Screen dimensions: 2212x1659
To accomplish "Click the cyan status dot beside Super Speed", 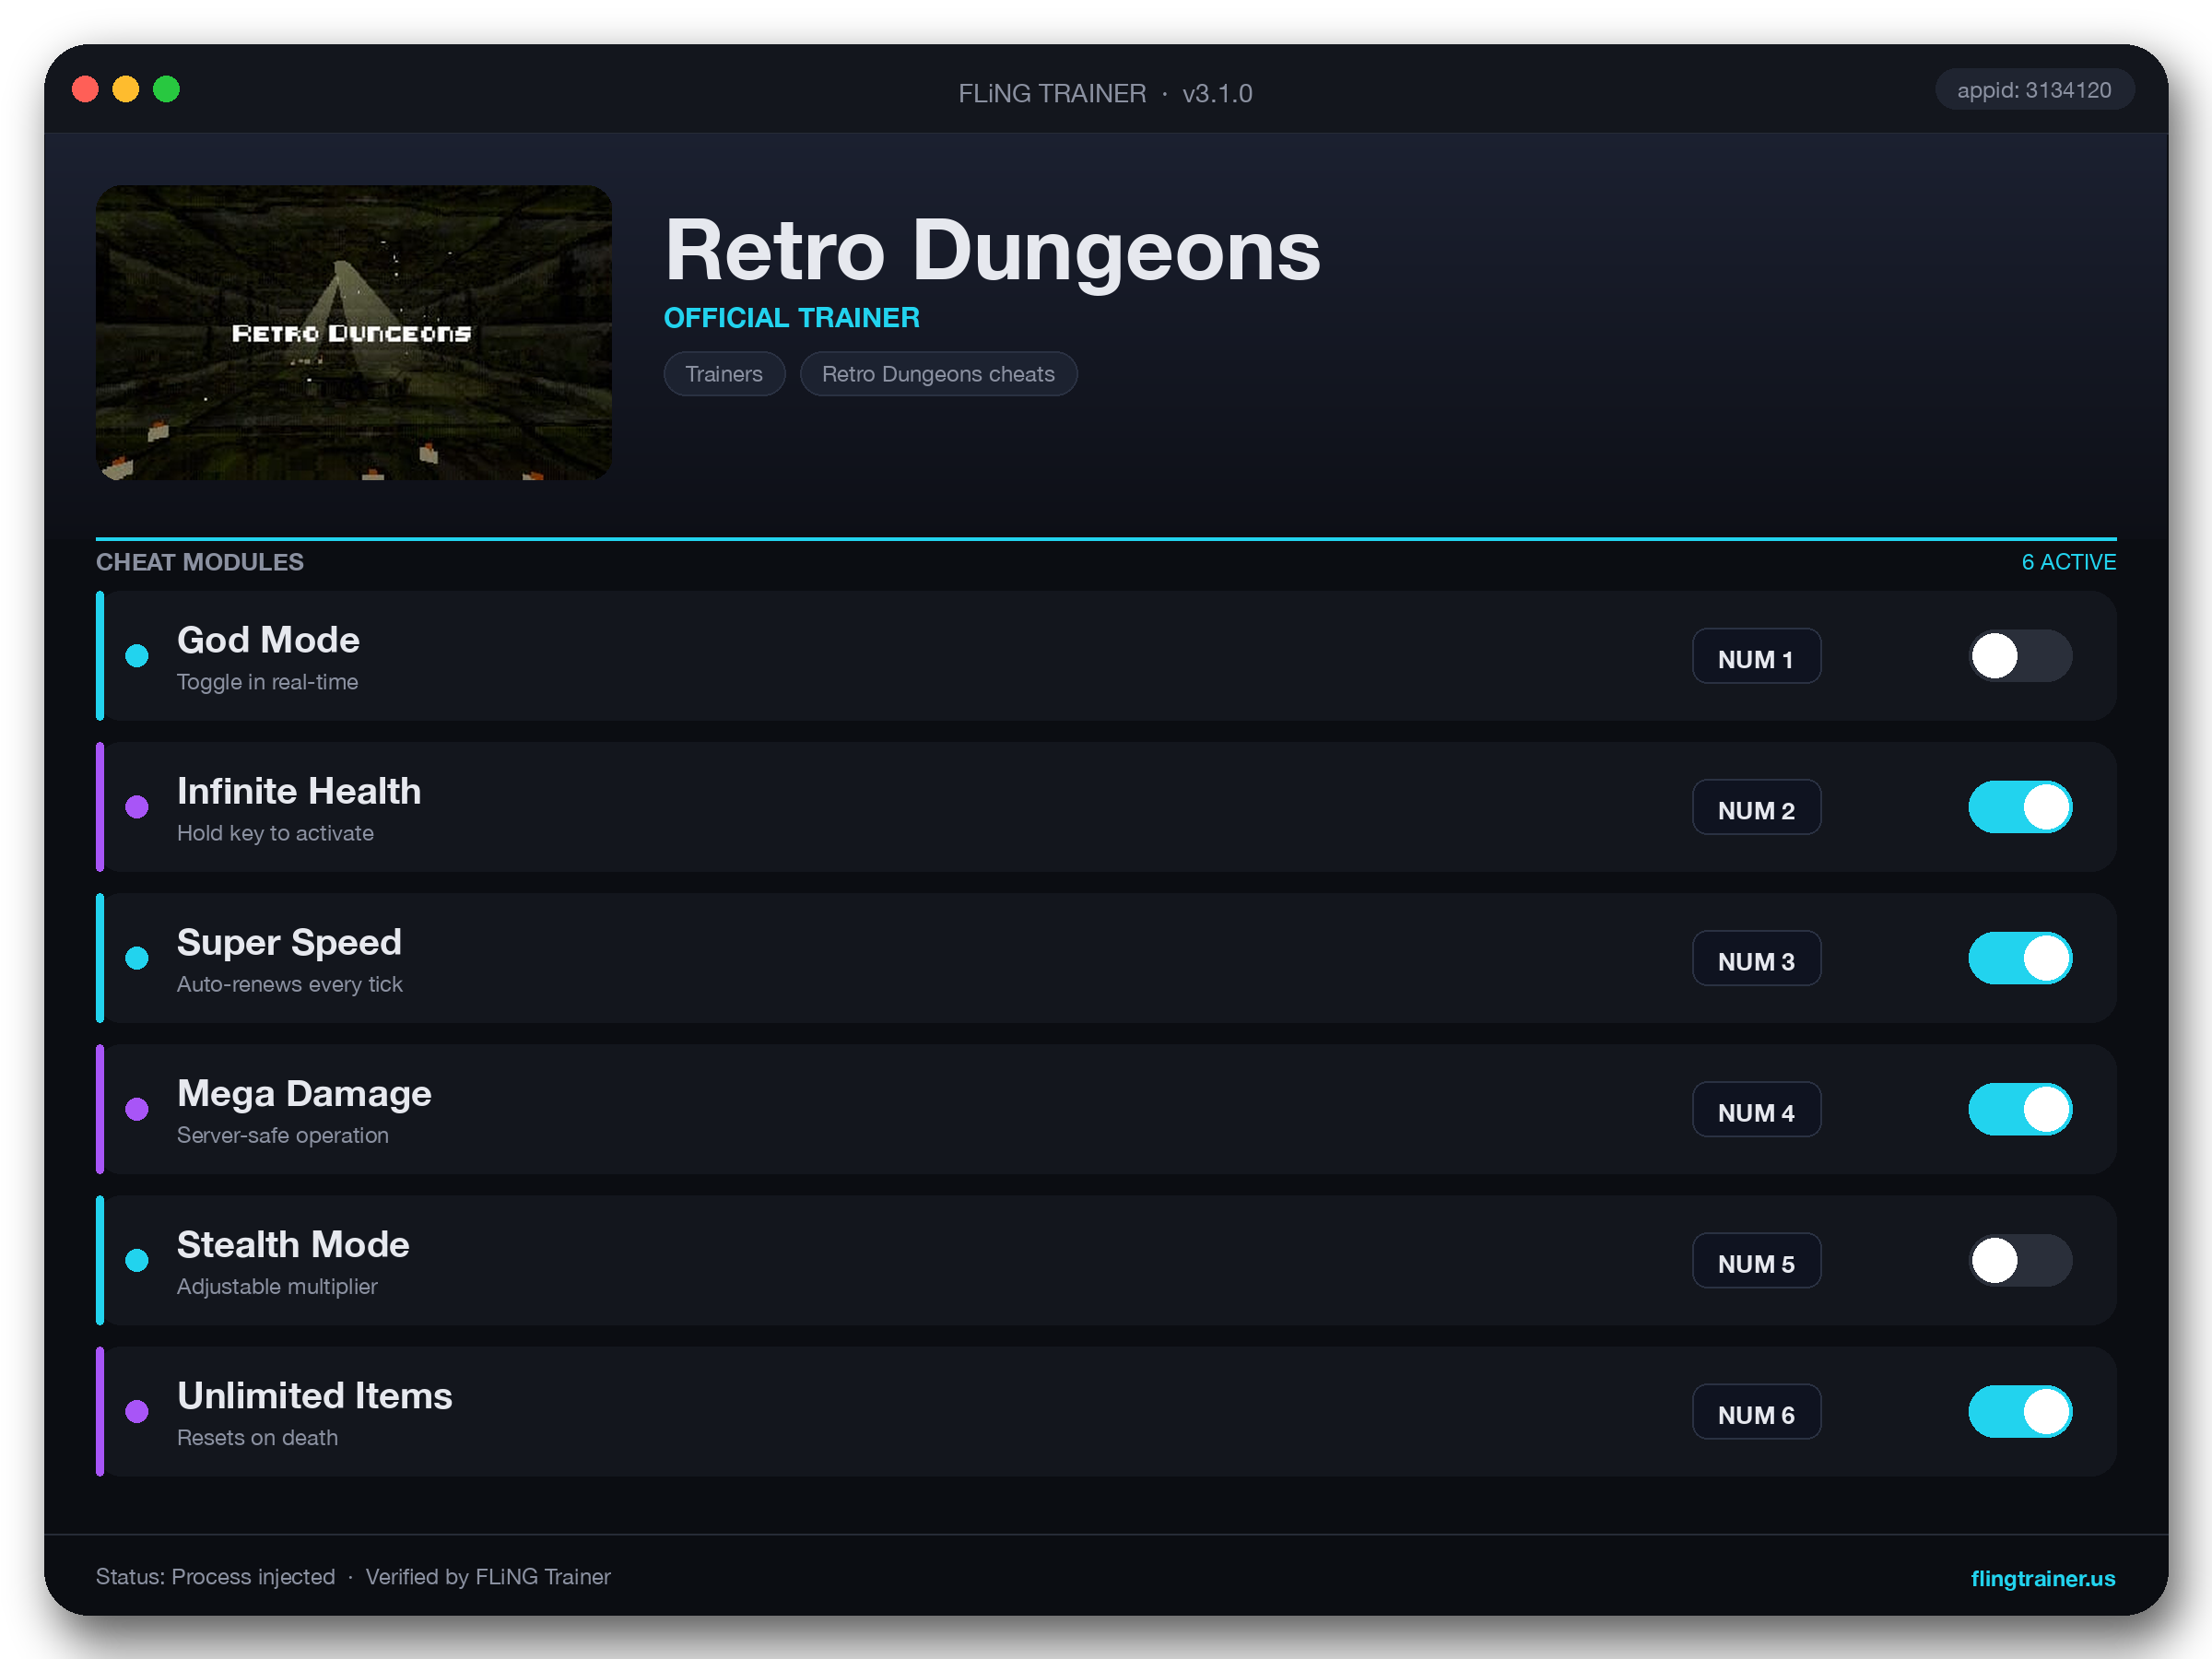I will pos(137,958).
